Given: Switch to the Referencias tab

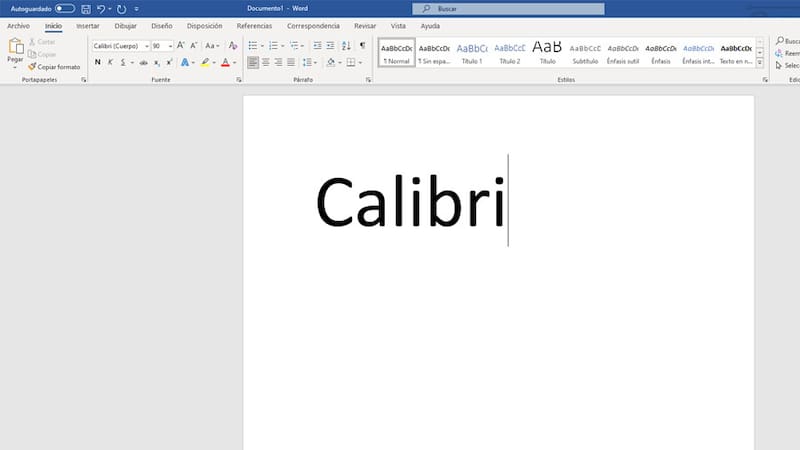Looking at the screenshot, I should coord(254,26).
